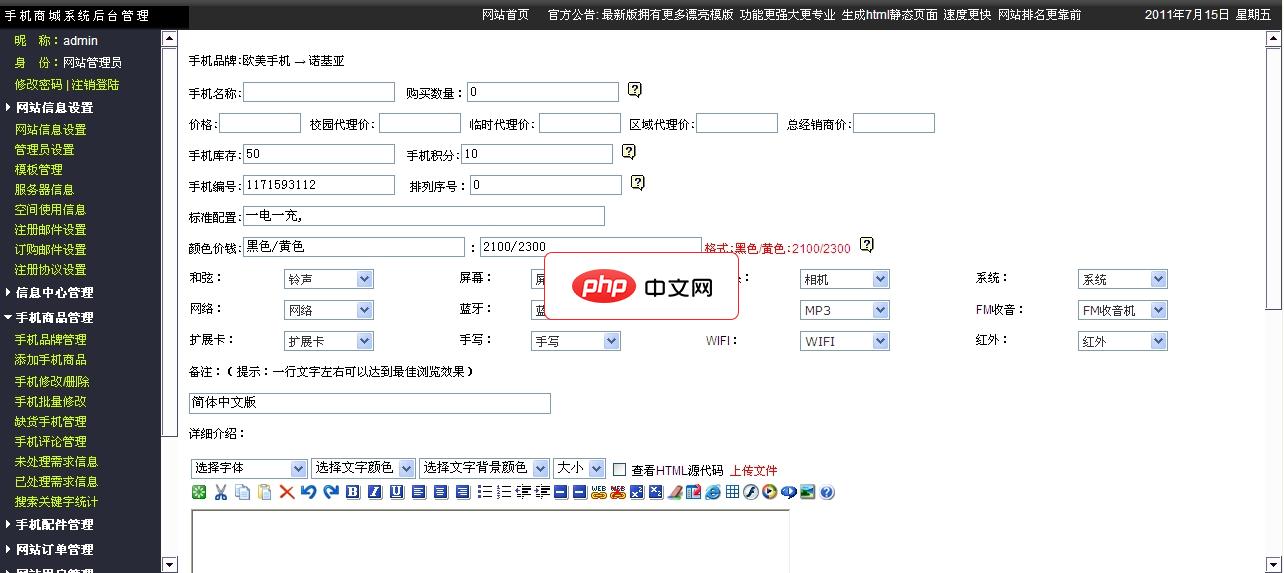The height and width of the screenshot is (573, 1284).
Task: Open the 扩展卡 dropdown
Action: tap(329, 341)
